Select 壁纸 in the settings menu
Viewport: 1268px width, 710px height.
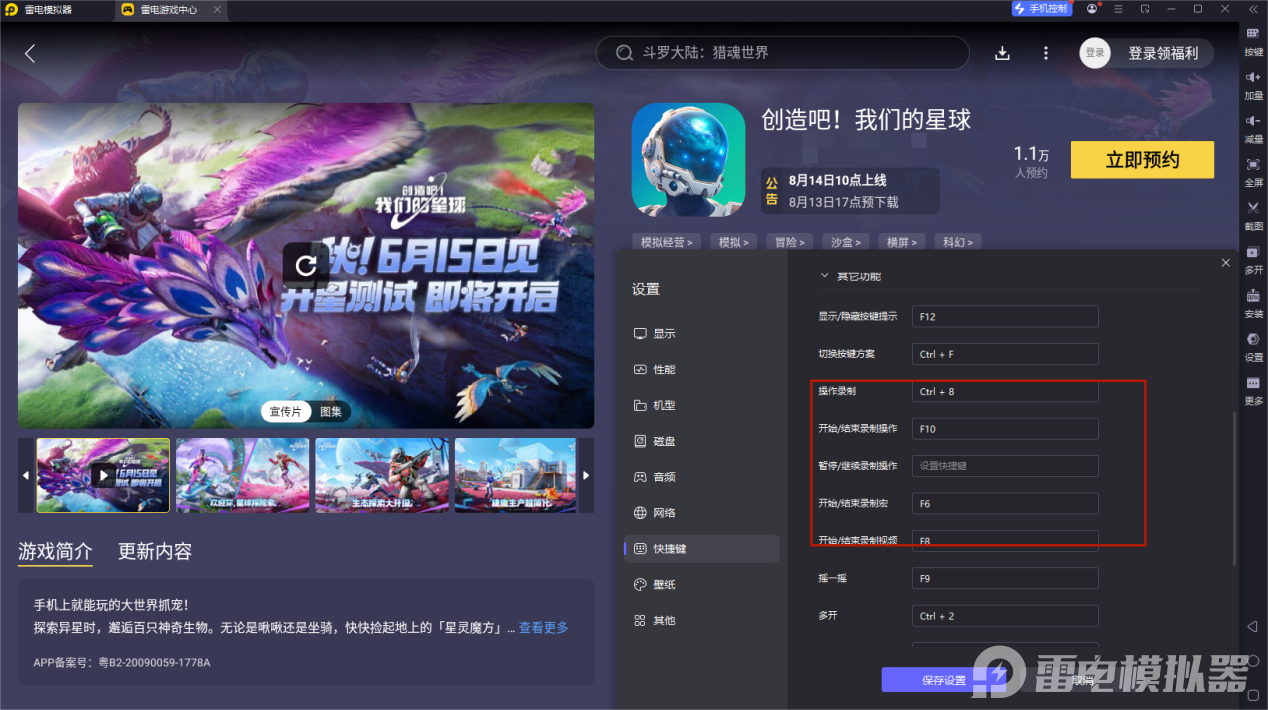click(x=664, y=584)
